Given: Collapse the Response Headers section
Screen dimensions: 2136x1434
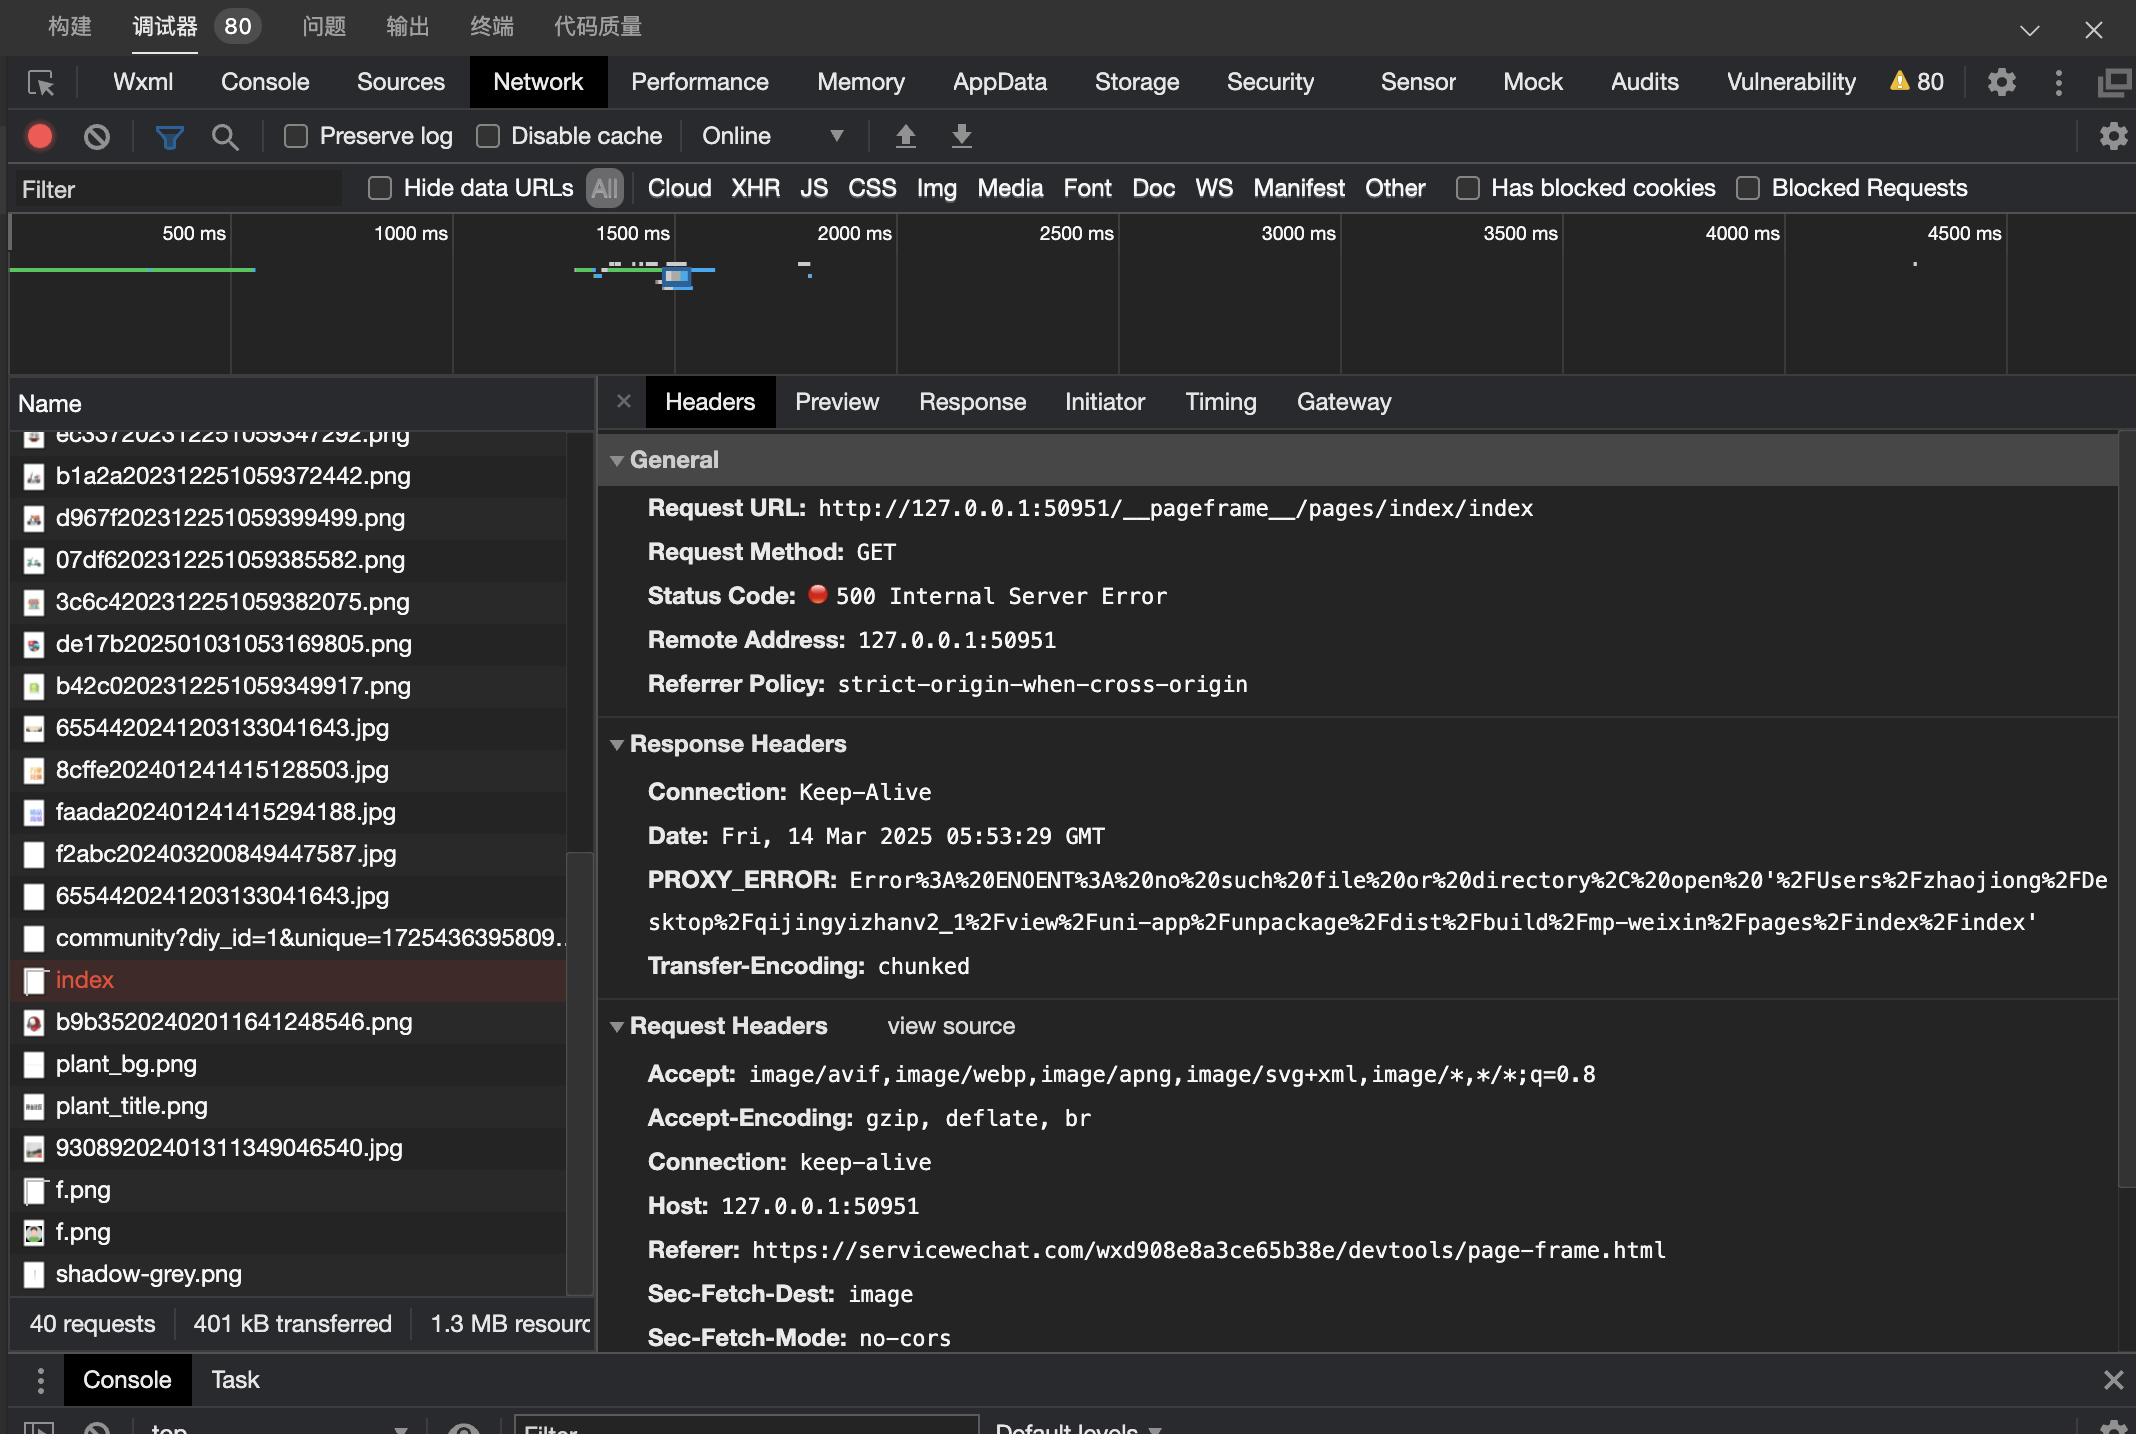Looking at the screenshot, I should coord(617,745).
